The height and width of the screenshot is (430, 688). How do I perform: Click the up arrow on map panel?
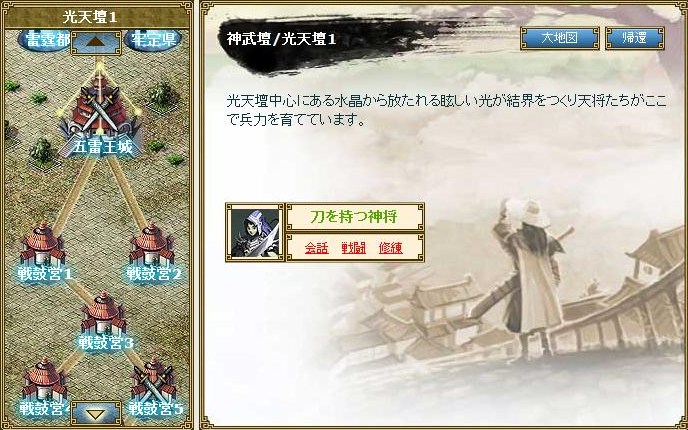click(x=96, y=43)
